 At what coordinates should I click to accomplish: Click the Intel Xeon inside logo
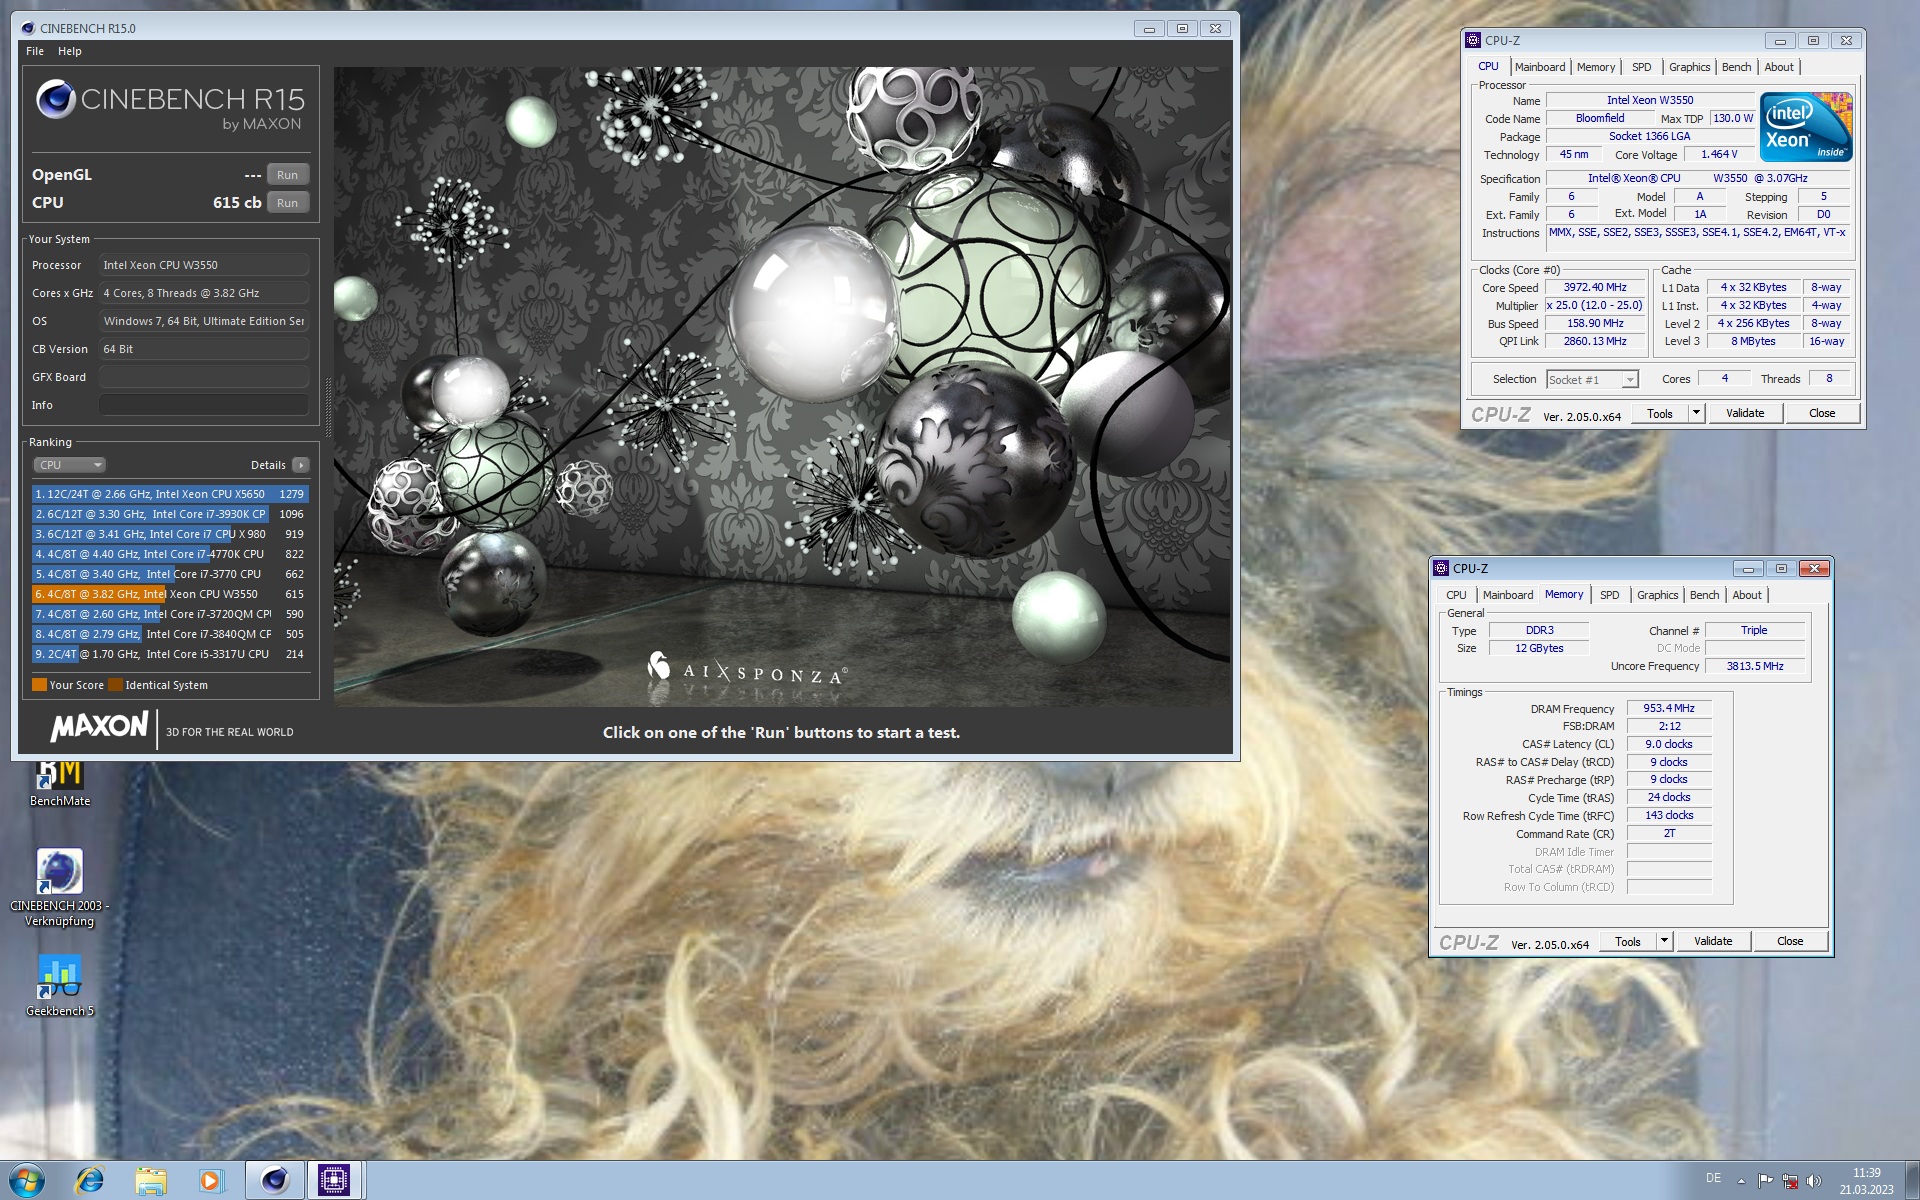coord(1806,127)
